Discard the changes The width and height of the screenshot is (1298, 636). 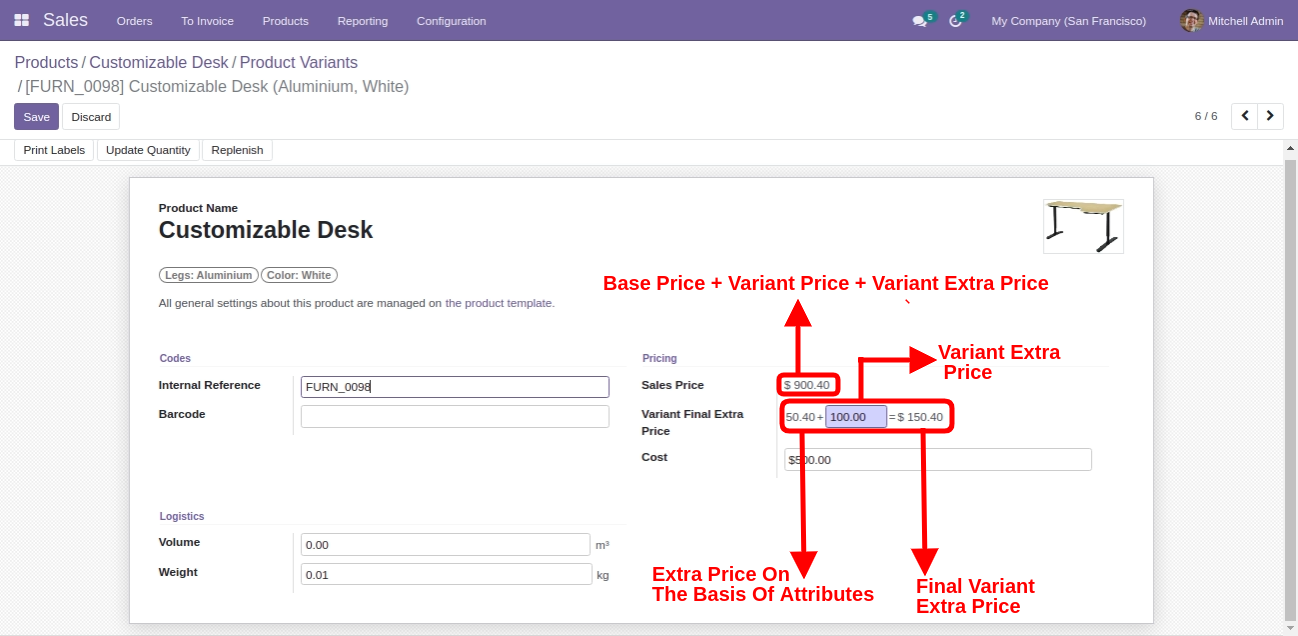click(x=91, y=117)
